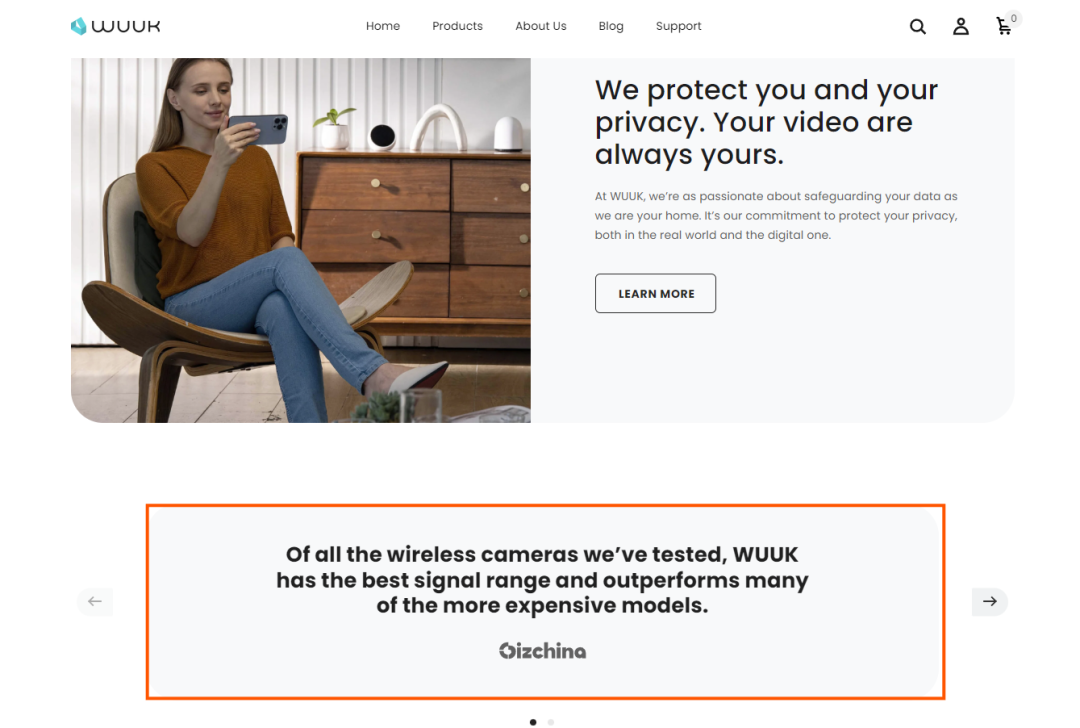The width and height of the screenshot is (1080, 728).
Task: Click the WUUK logo
Action: pos(116,26)
